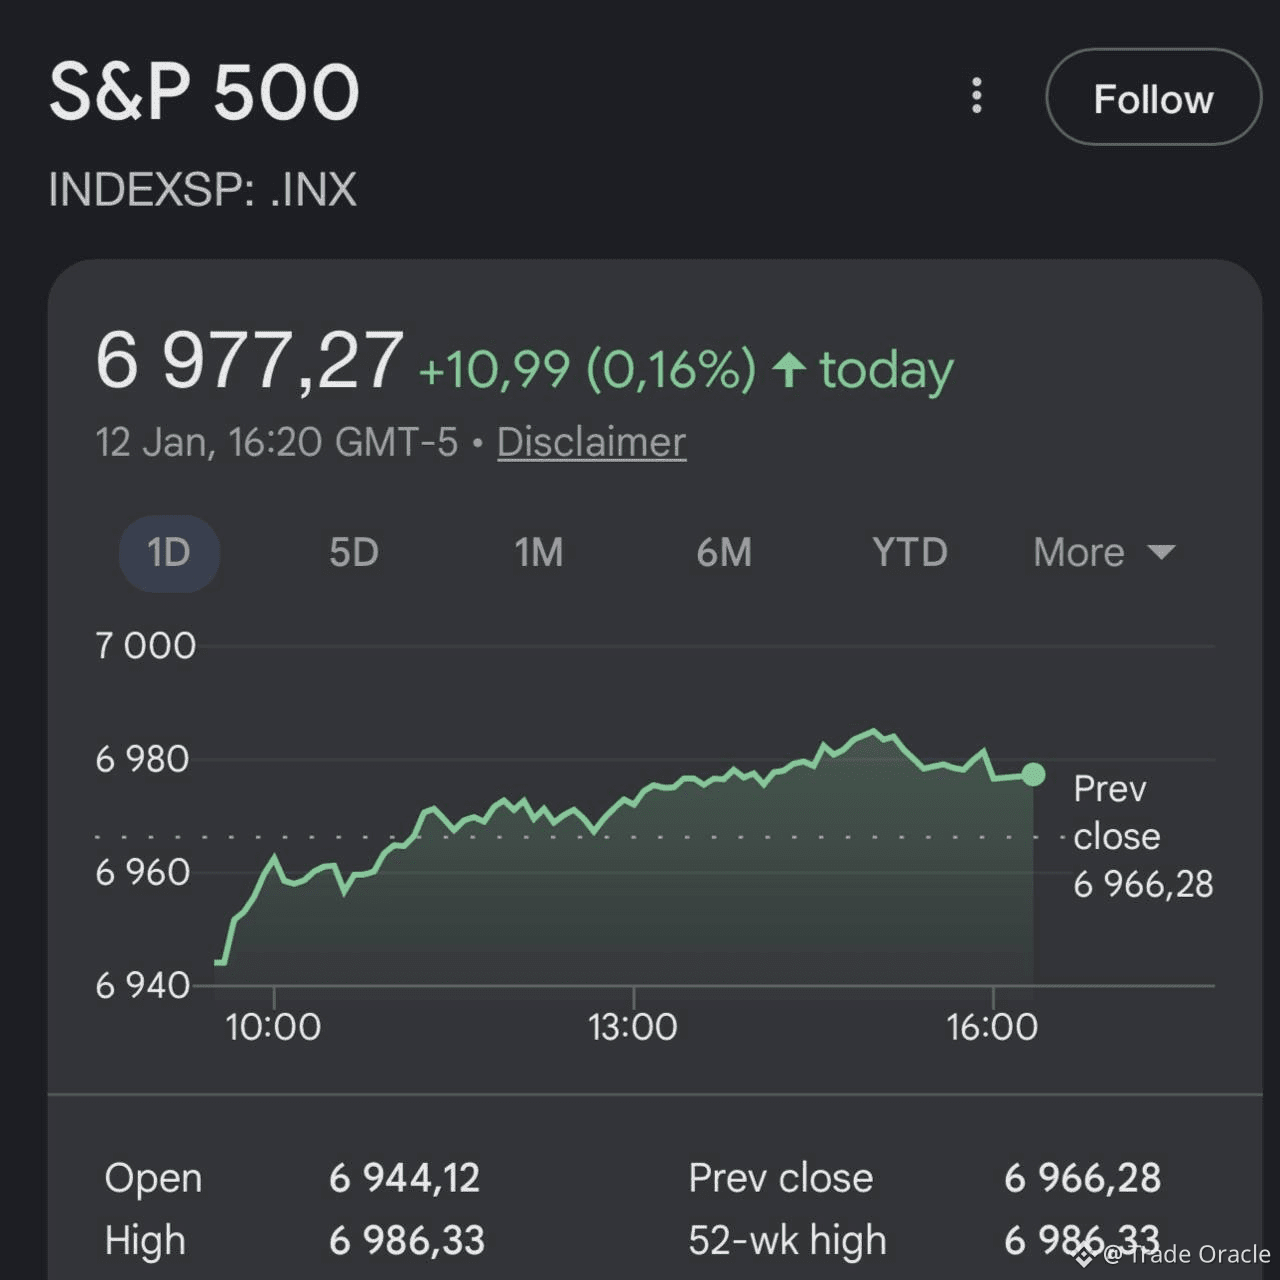Open the Disclaimer link
Screen dimensions: 1280x1280
(x=591, y=442)
